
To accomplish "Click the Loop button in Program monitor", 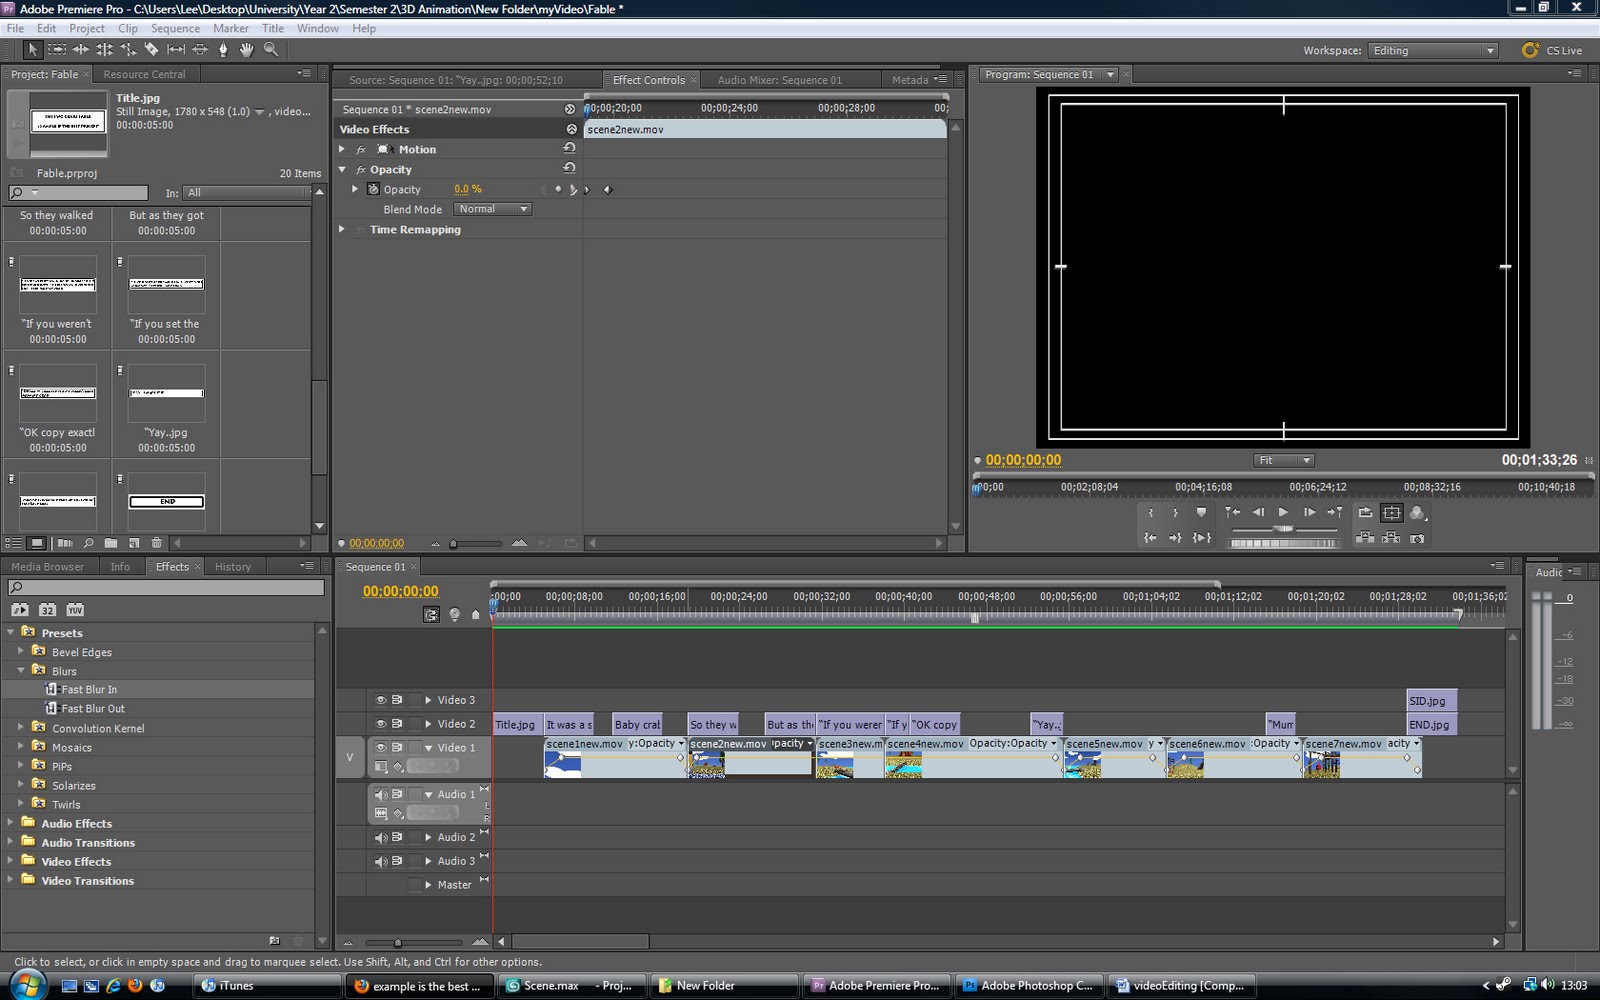I will (1365, 513).
